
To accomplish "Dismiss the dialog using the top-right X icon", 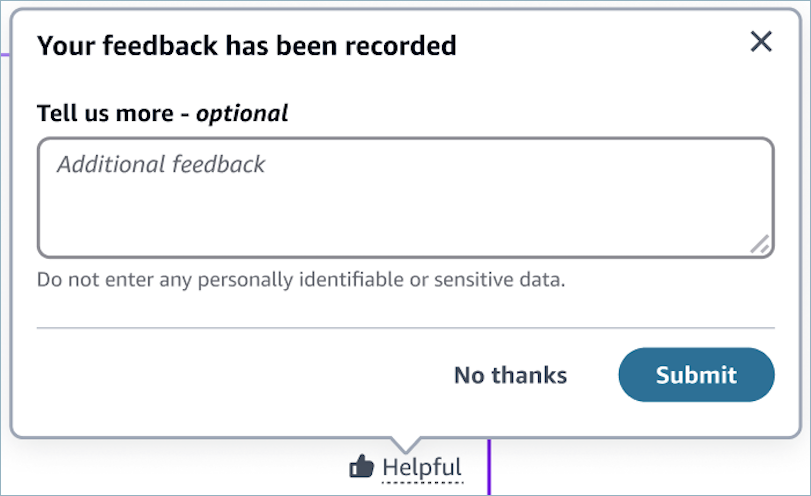I will point(761,42).
